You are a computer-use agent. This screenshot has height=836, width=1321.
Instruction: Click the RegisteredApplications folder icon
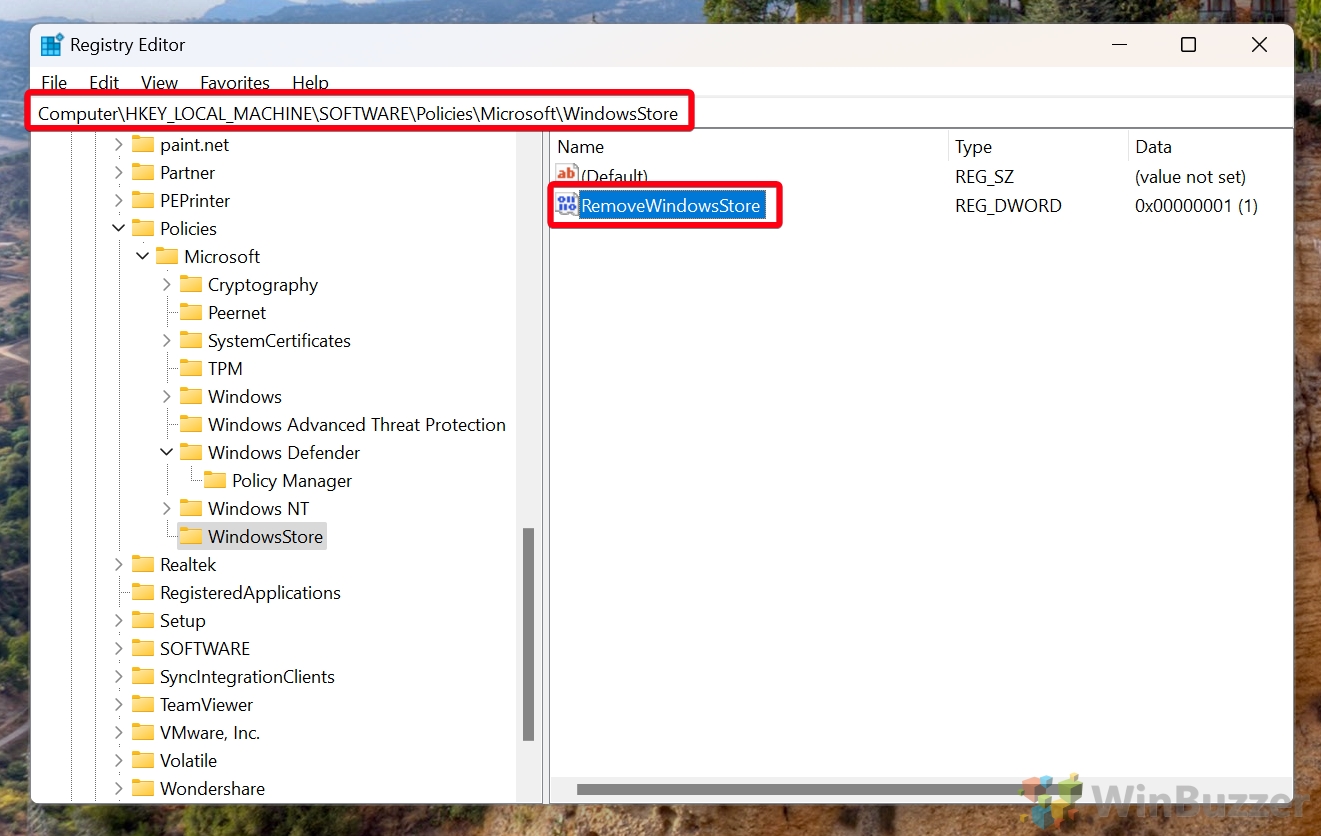tap(143, 593)
